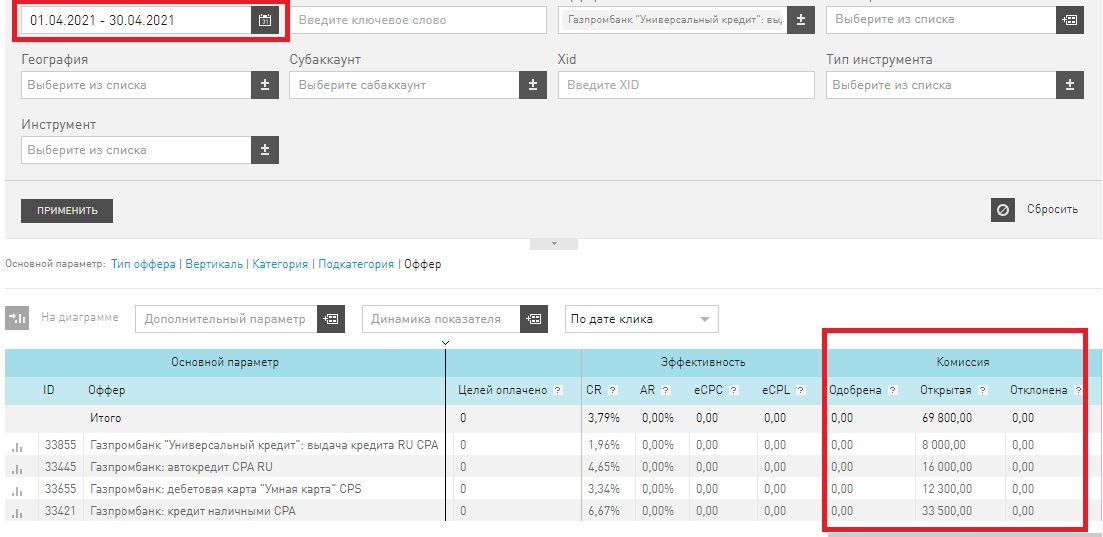Click the Эффективность group header
1103x537 pixels.
(703, 362)
